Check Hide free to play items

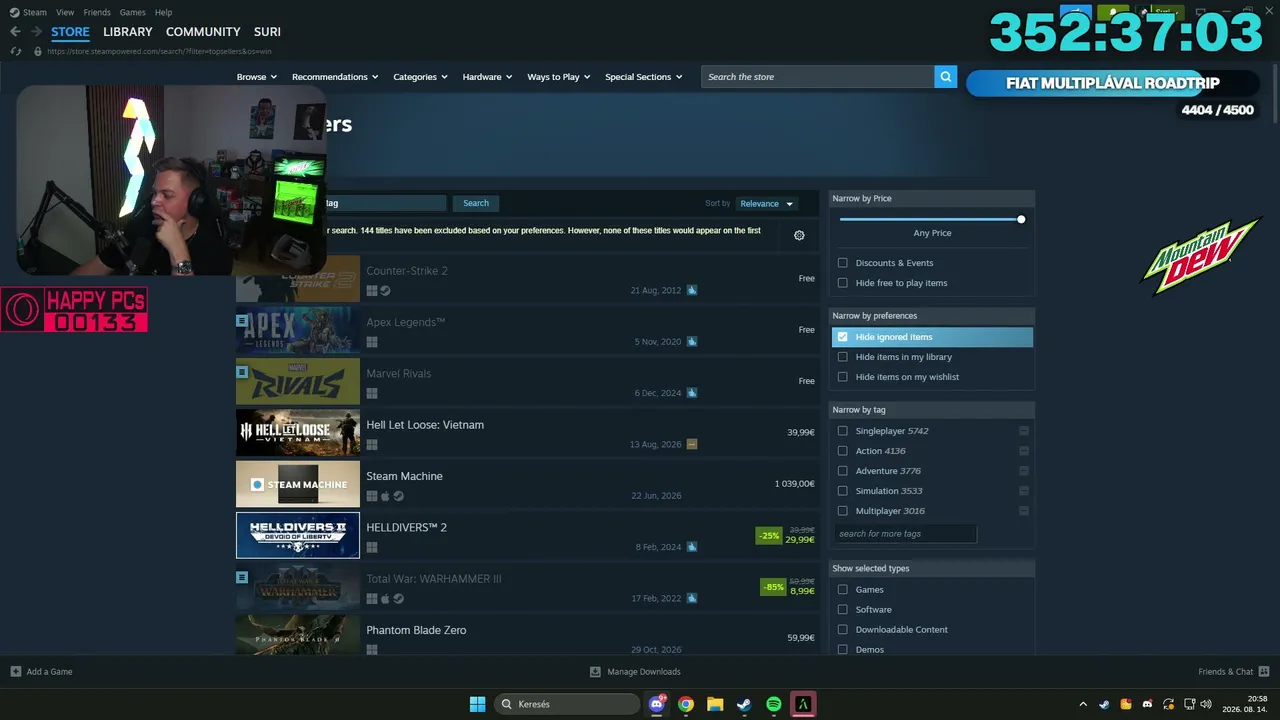tap(843, 283)
